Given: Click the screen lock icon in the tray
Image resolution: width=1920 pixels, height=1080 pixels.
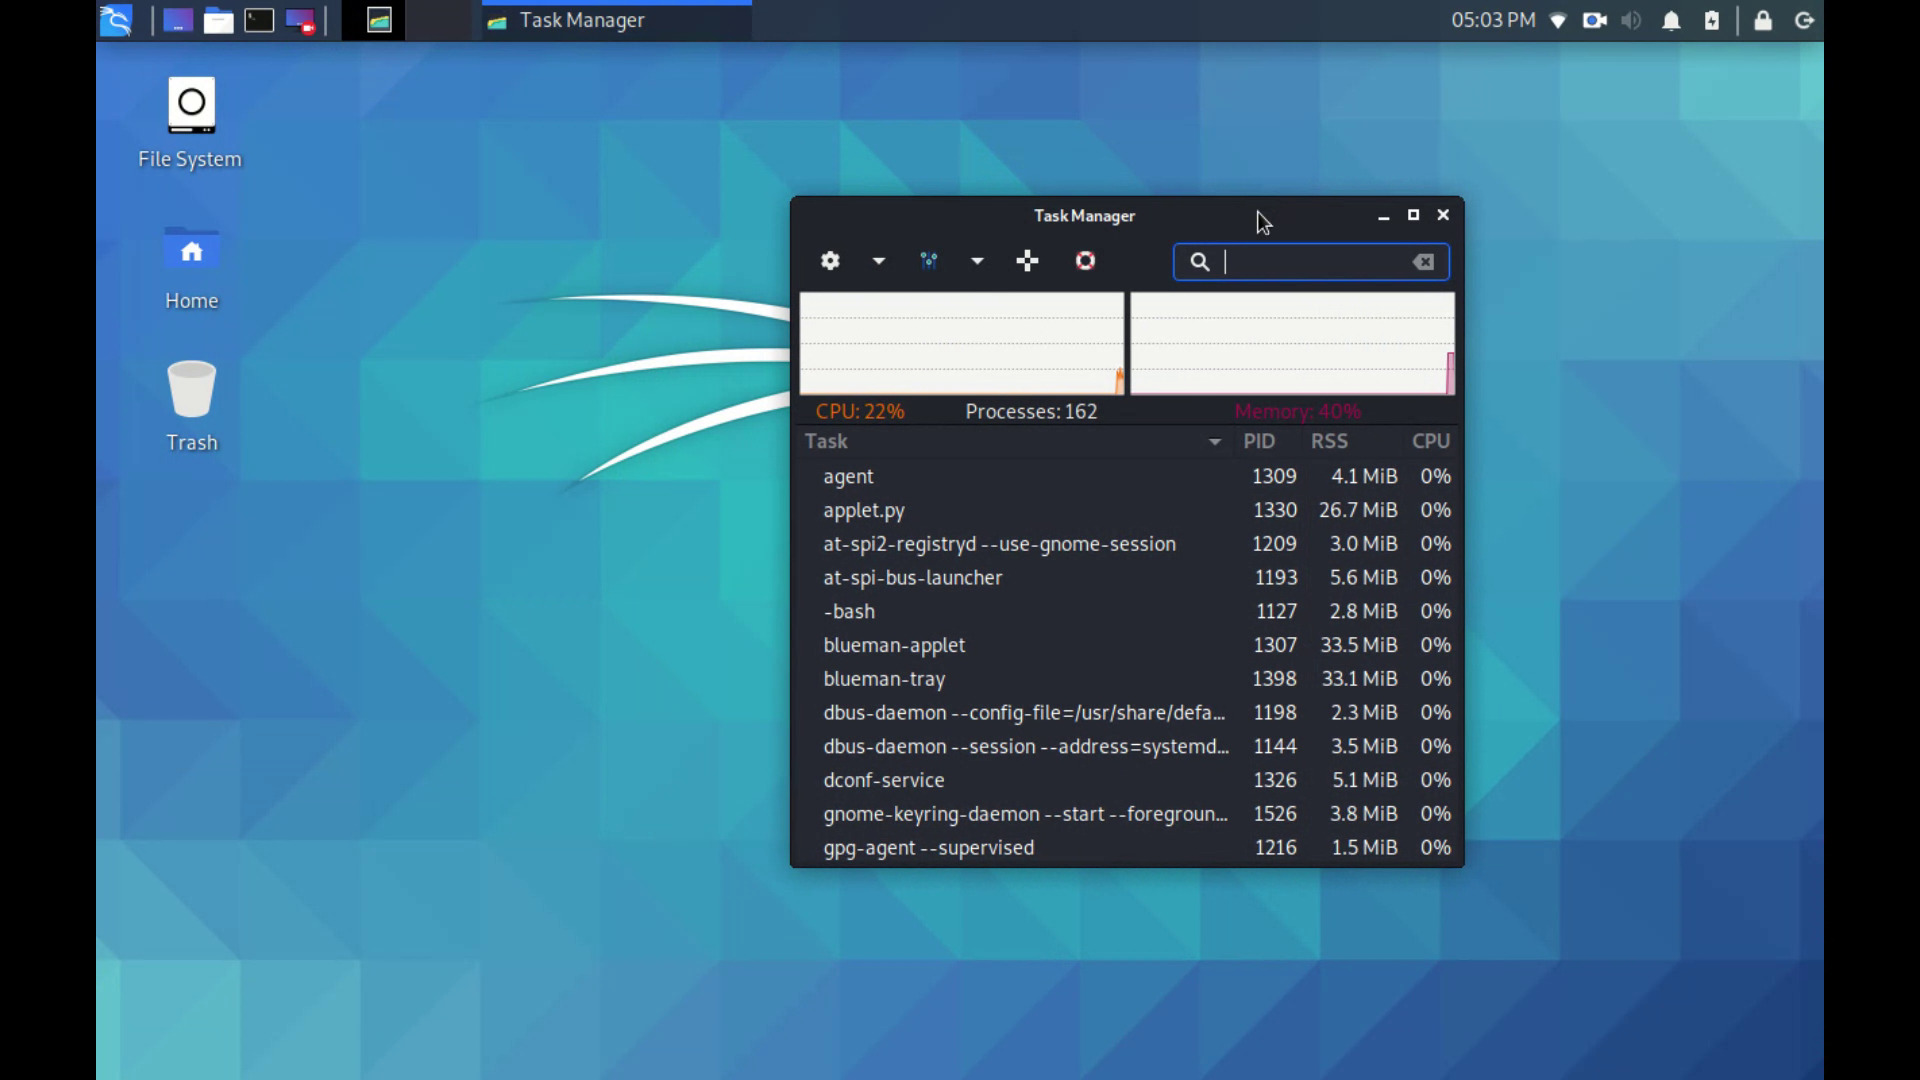Looking at the screenshot, I should (1763, 20).
